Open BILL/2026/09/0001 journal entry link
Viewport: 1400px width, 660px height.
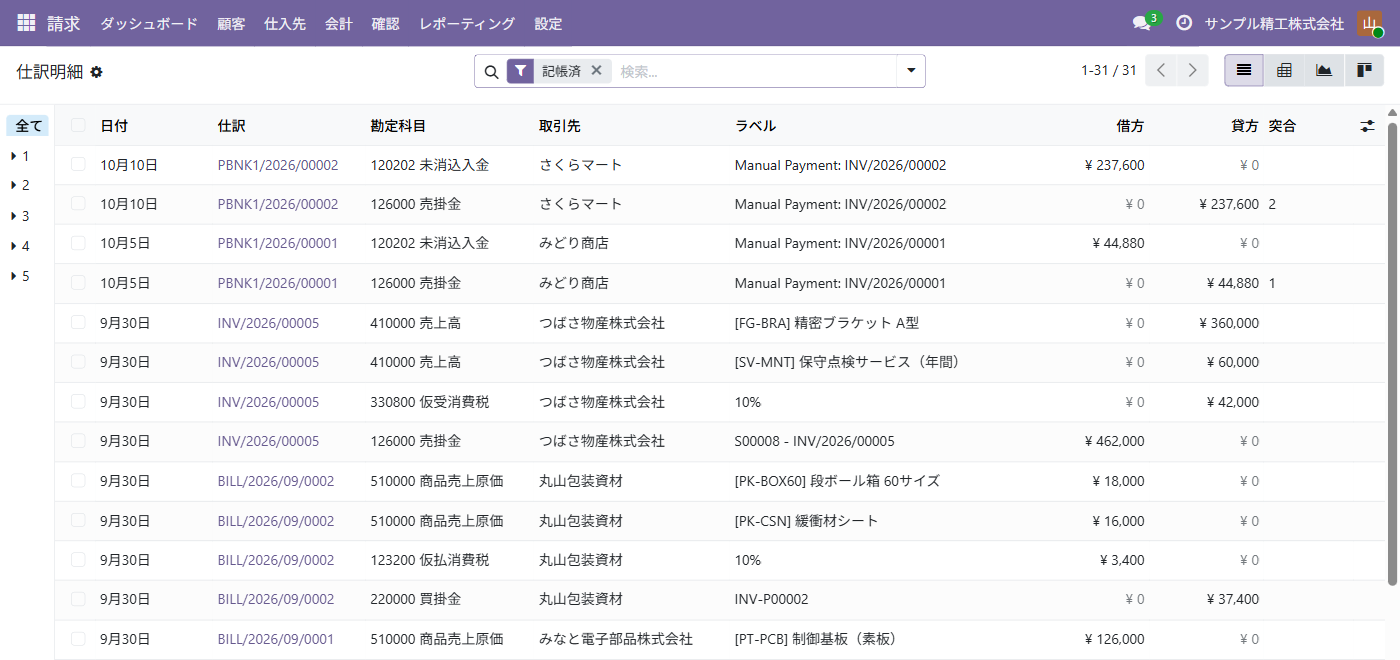pos(276,639)
